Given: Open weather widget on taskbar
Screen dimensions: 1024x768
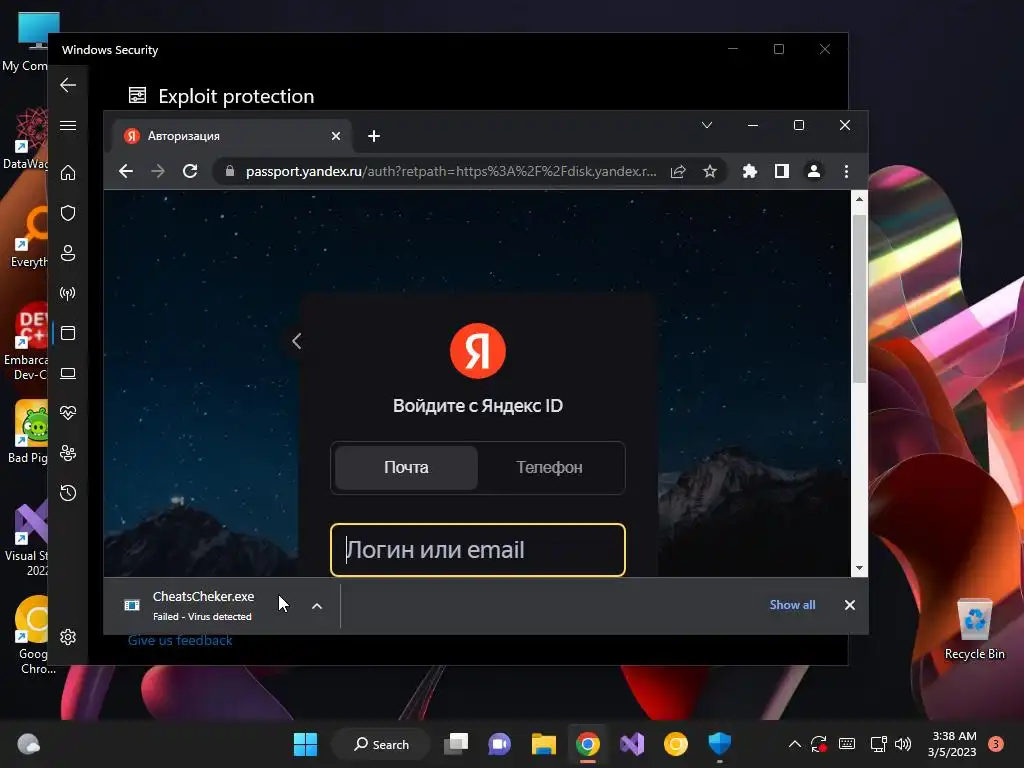Looking at the screenshot, I should point(28,744).
